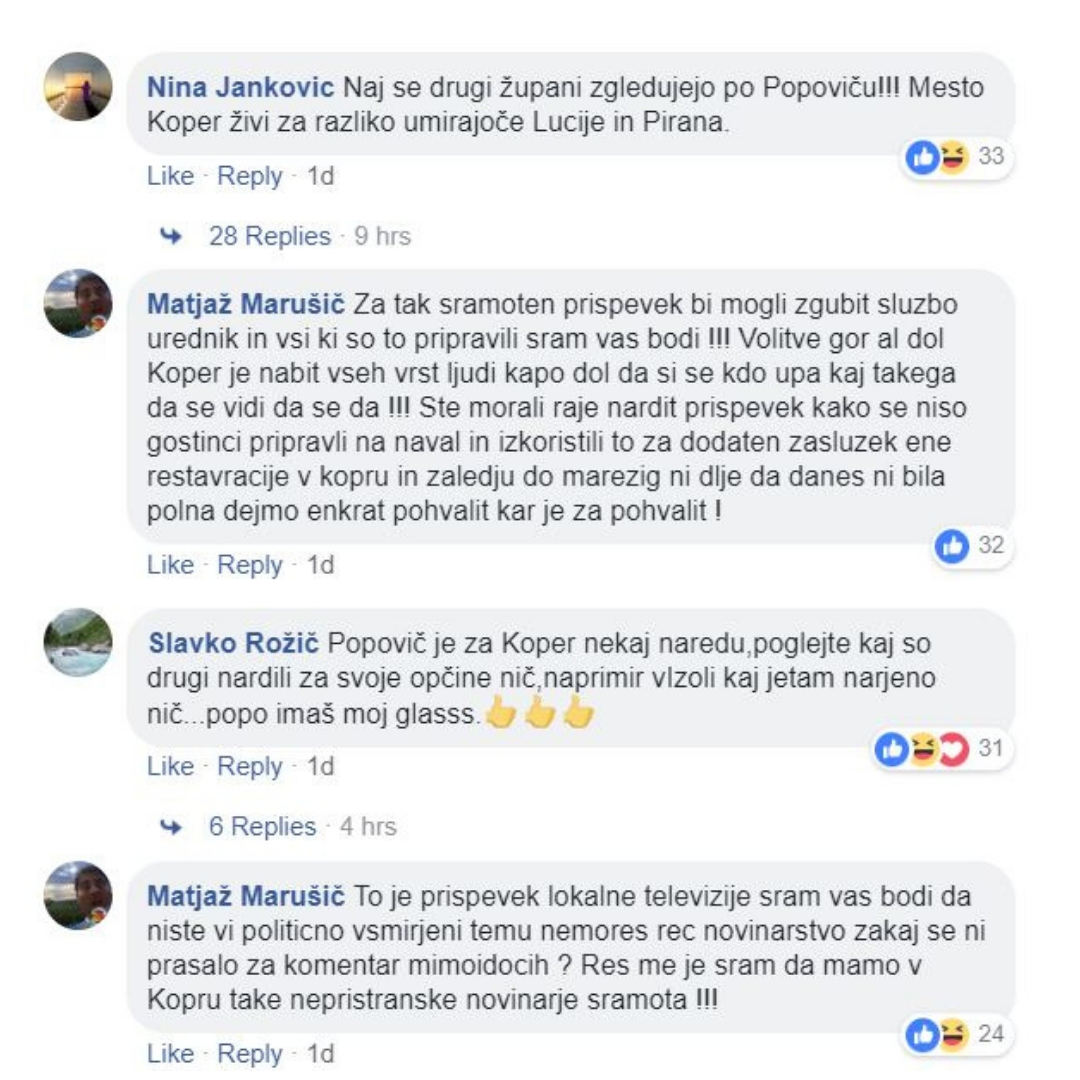The width and height of the screenshot is (1080, 1080).
Task: Open Matjaž Marušič's avatar on first comment
Action: click(x=78, y=303)
